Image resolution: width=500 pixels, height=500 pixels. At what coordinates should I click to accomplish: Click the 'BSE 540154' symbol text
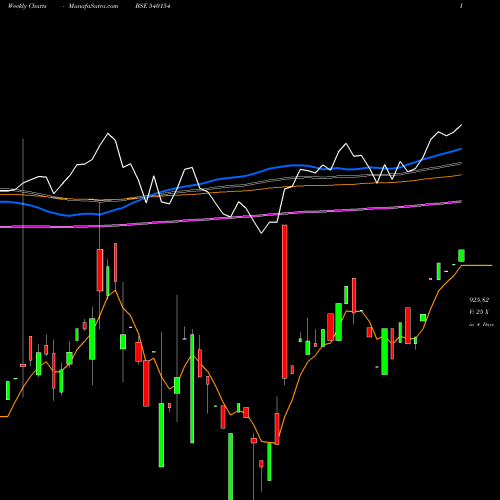coord(153,6)
